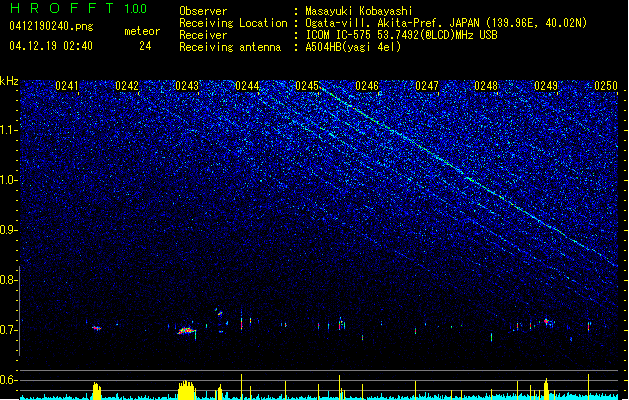This screenshot has height=400, width=629.
Task: Click the Receiving antenna label
Action: [x=230, y=47]
